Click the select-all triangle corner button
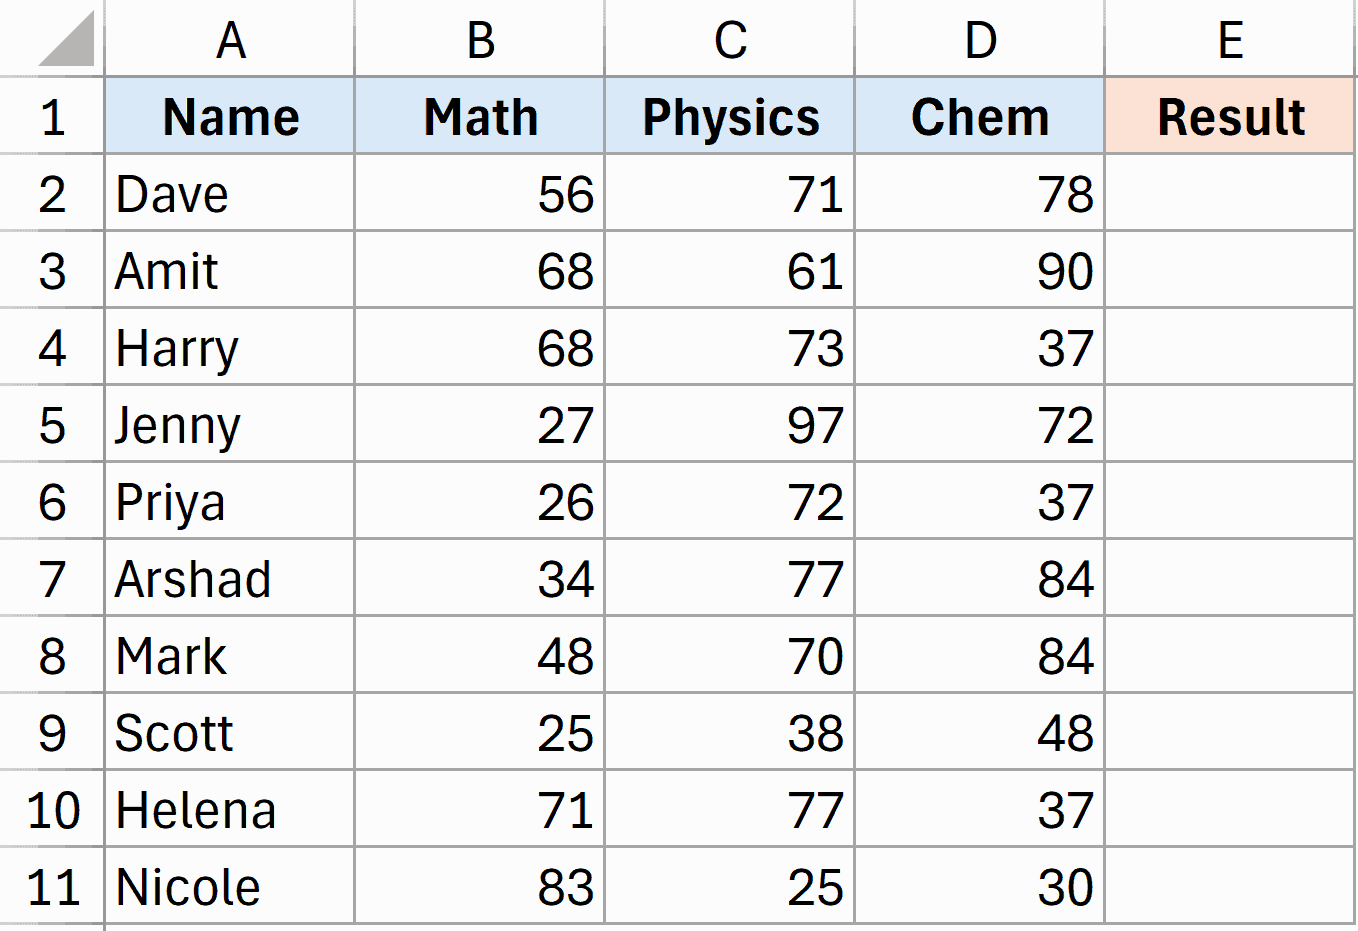The width and height of the screenshot is (1358, 931). pyautogui.click(x=52, y=40)
